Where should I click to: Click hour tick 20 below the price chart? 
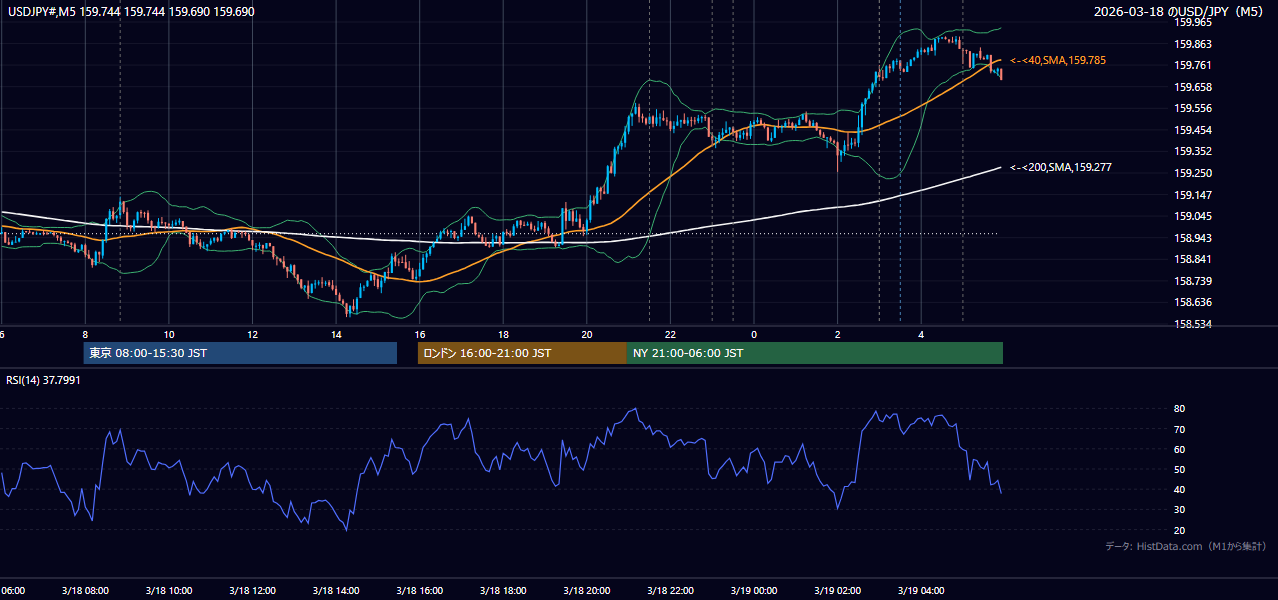point(587,334)
